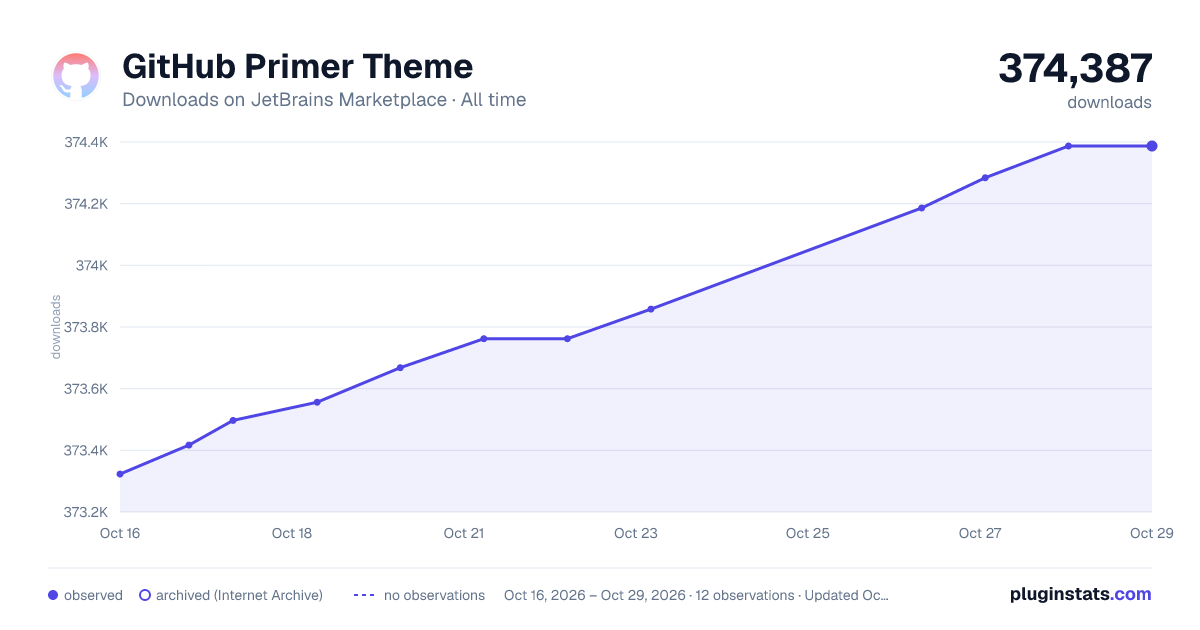Click the 374,387 total downloads figure
The height and width of the screenshot is (630, 1200).
(x=1075, y=68)
